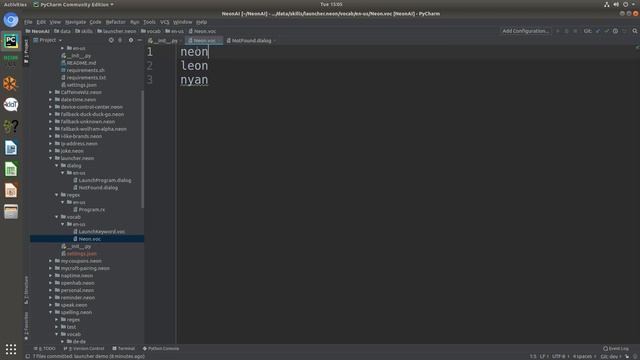640x360 pixels.
Task: Click Show Applications grid icon
Action: click(x=11, y=349)
